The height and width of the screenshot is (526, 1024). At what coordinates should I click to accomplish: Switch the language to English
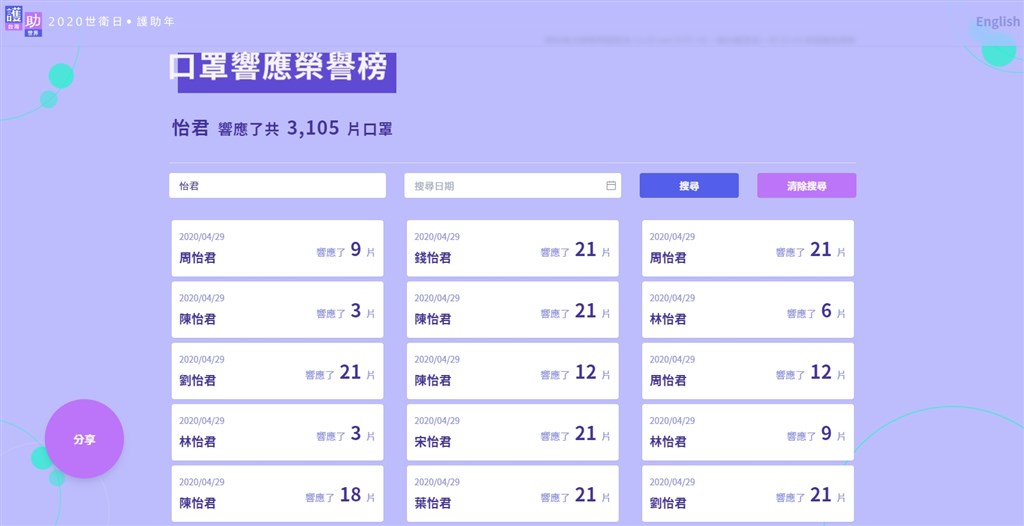[x=997, y=22]
